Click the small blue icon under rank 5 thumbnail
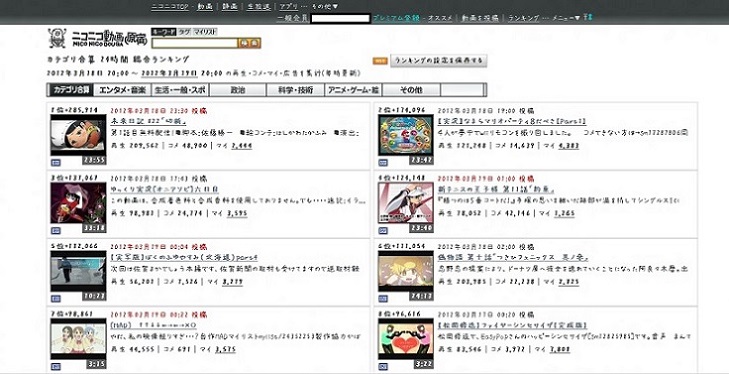Screen dimensions: 729x374 coord(55,299)
